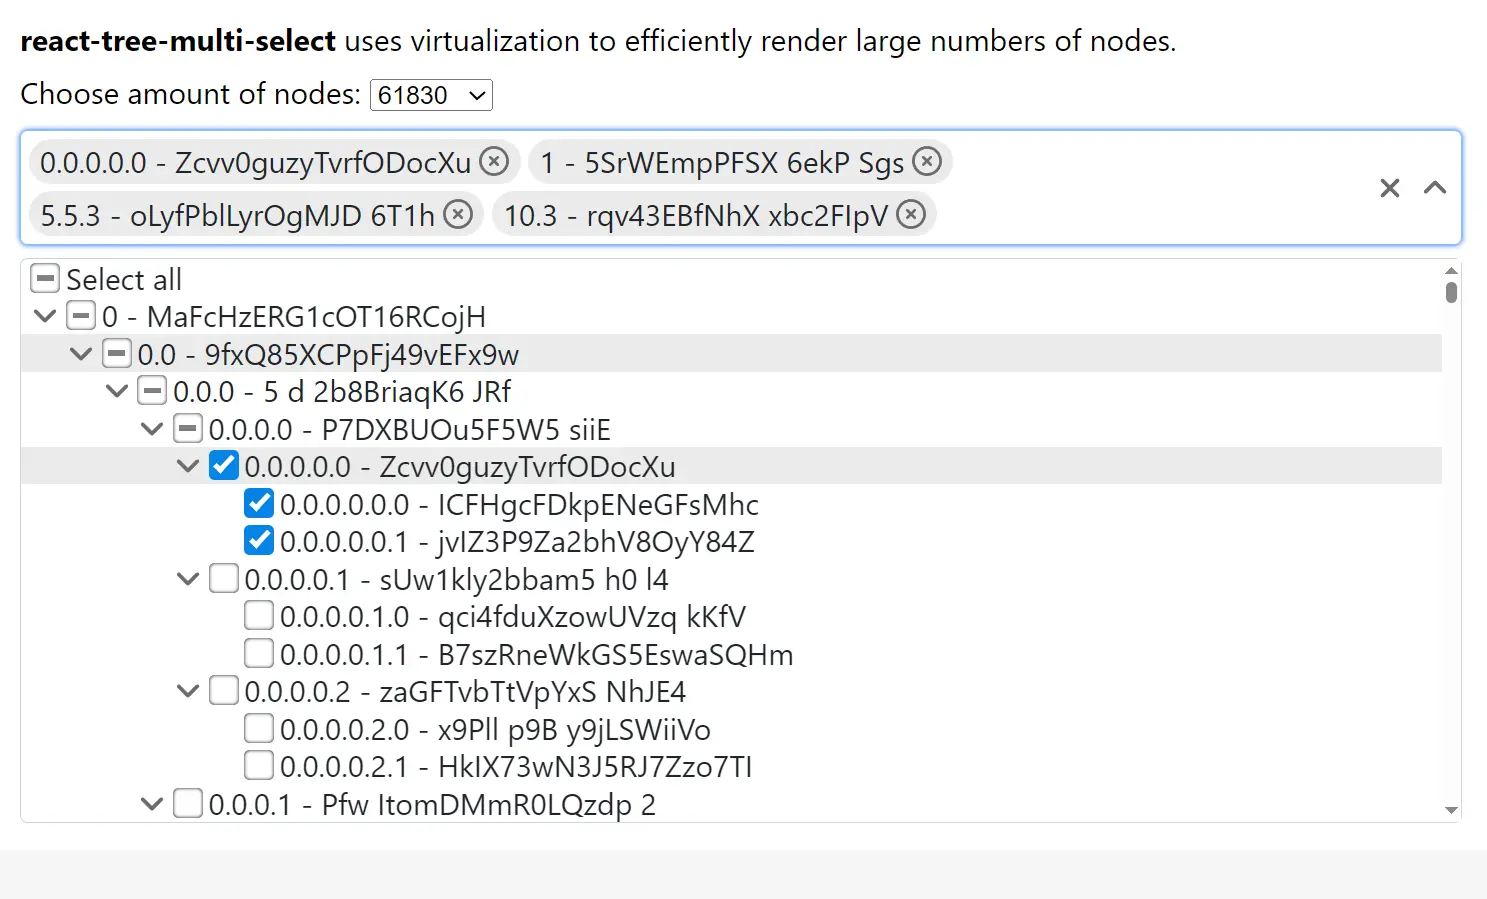Remove the 0.0.0.0.0 - Zcvv0guzyTvrfODocXu chip
Viewport: 1487px width, 899px height.
pos(494,162)
